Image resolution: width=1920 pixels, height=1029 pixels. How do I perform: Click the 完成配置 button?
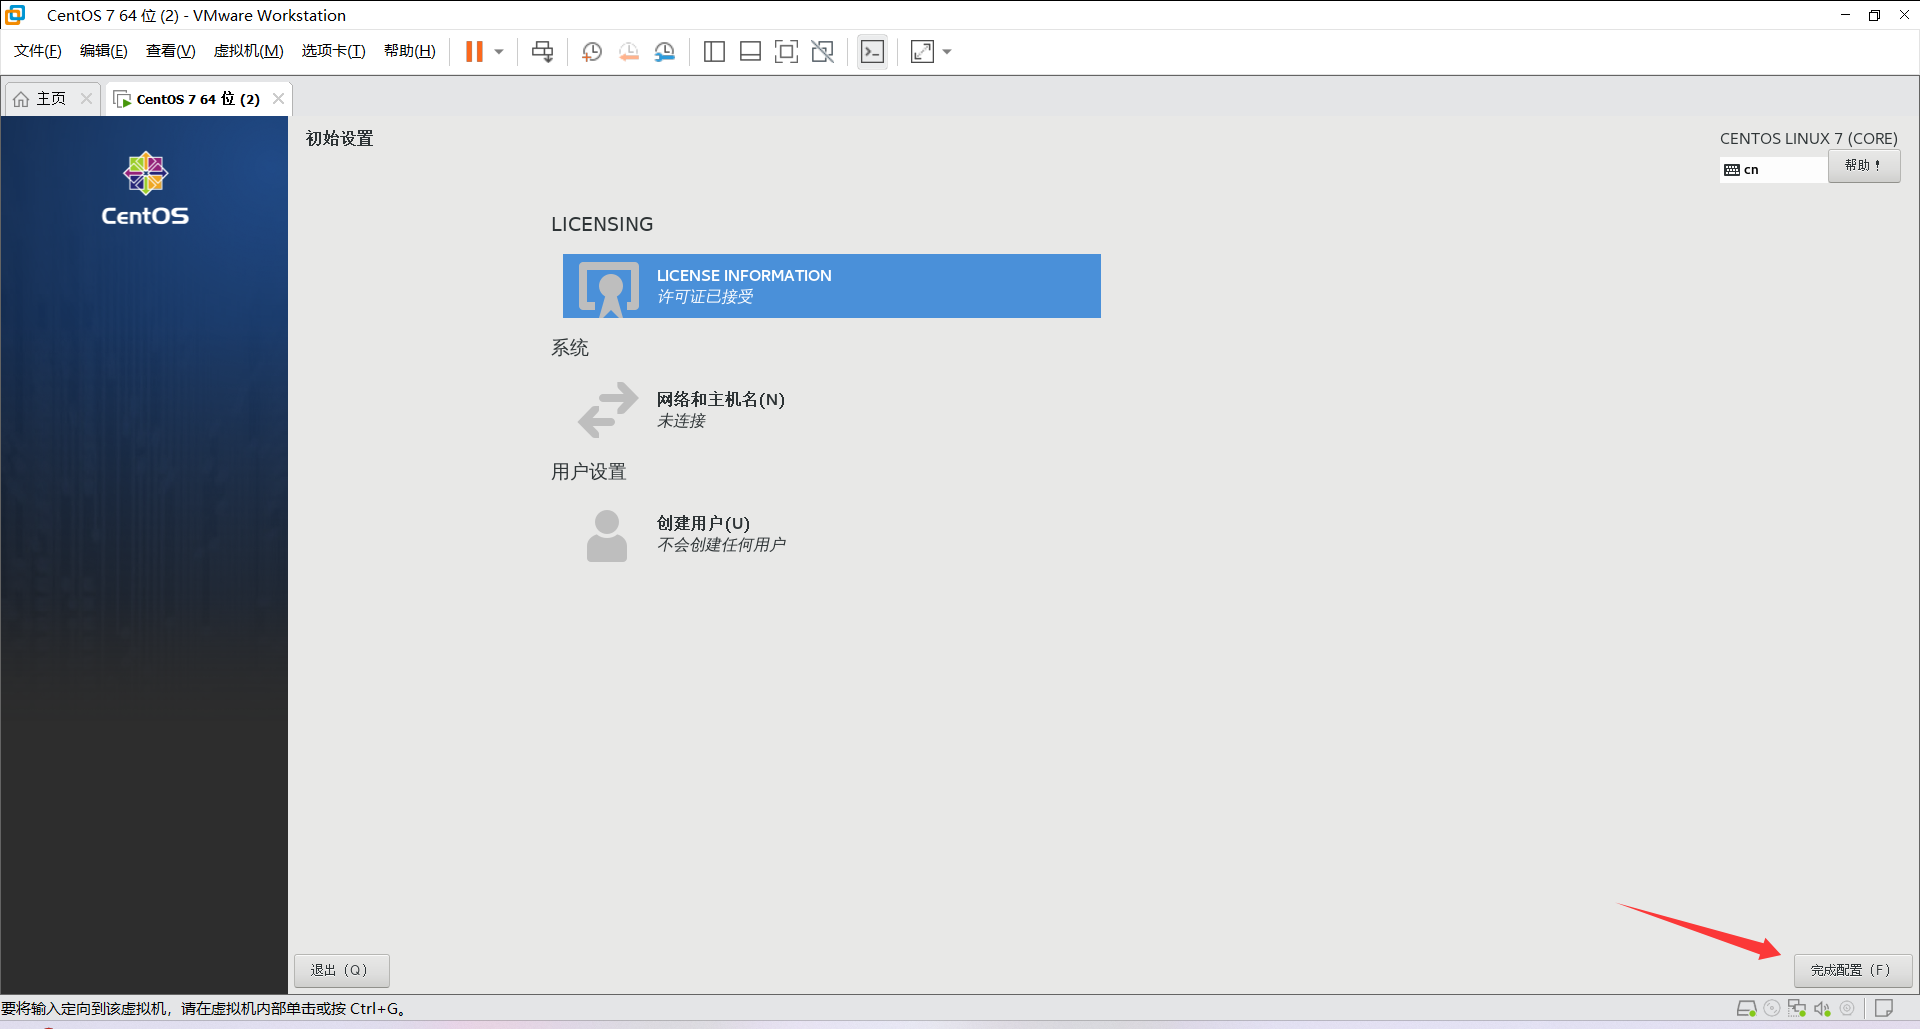pyautogui.click(x=1852, y=969)
